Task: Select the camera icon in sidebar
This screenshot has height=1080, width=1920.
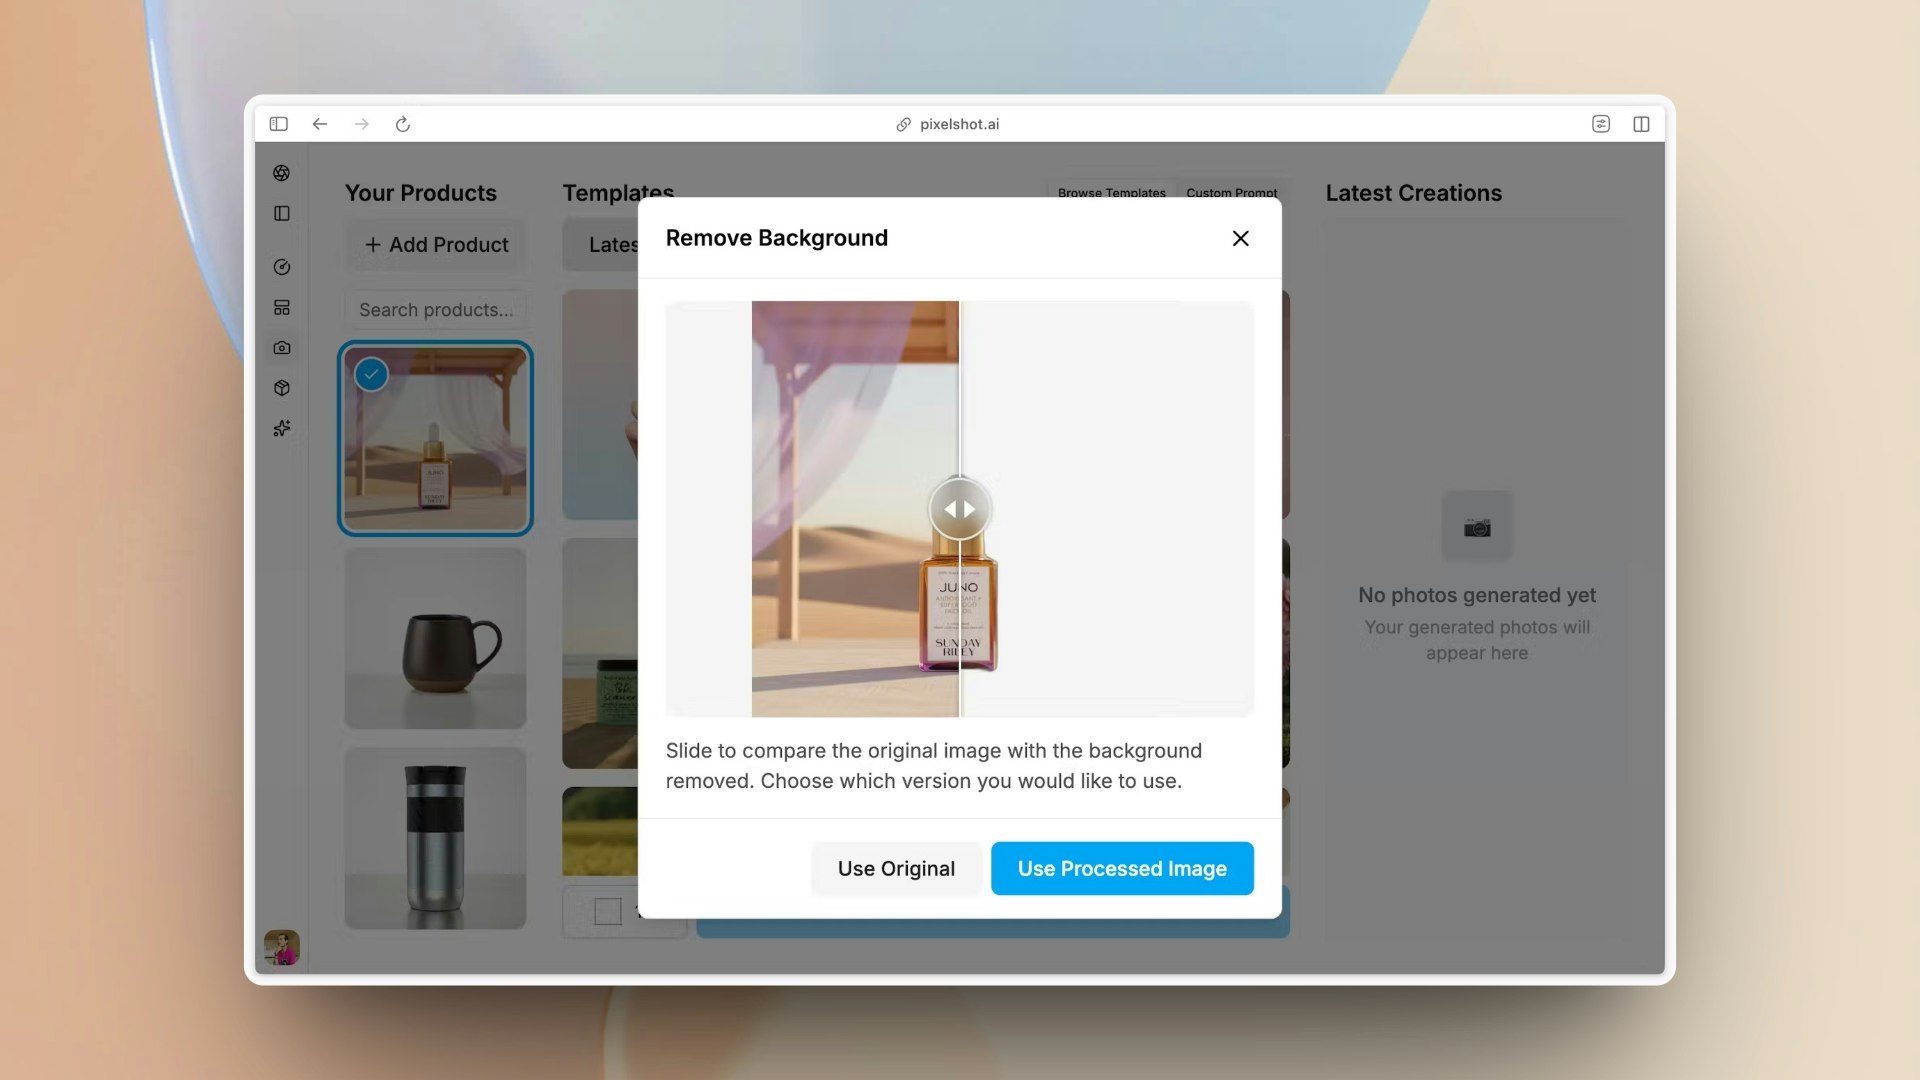Action: (281, 348)
